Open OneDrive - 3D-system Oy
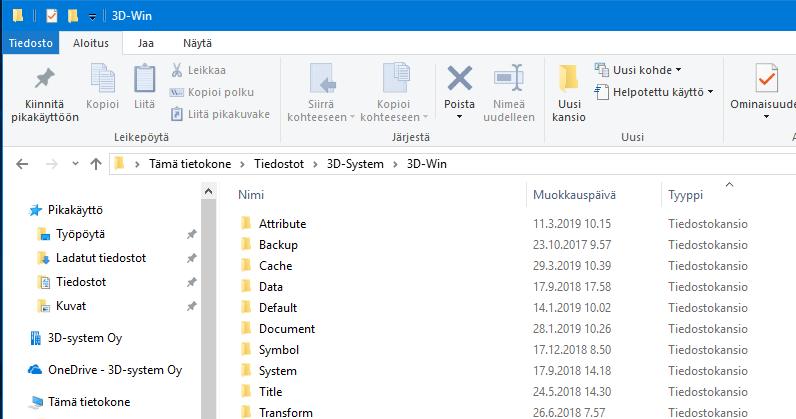 point(115,370)
